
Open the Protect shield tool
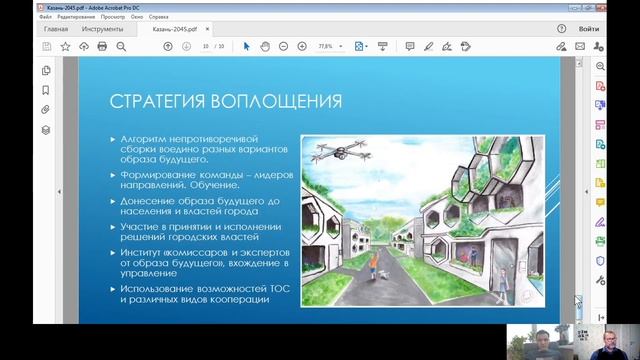click(x=600, y=261)
